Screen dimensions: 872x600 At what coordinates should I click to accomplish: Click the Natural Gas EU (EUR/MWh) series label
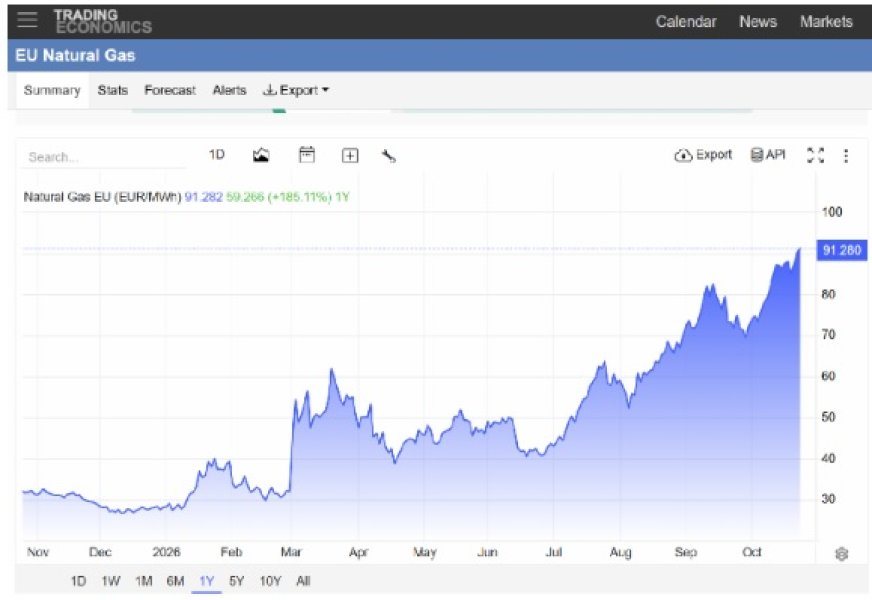[102, 197]
